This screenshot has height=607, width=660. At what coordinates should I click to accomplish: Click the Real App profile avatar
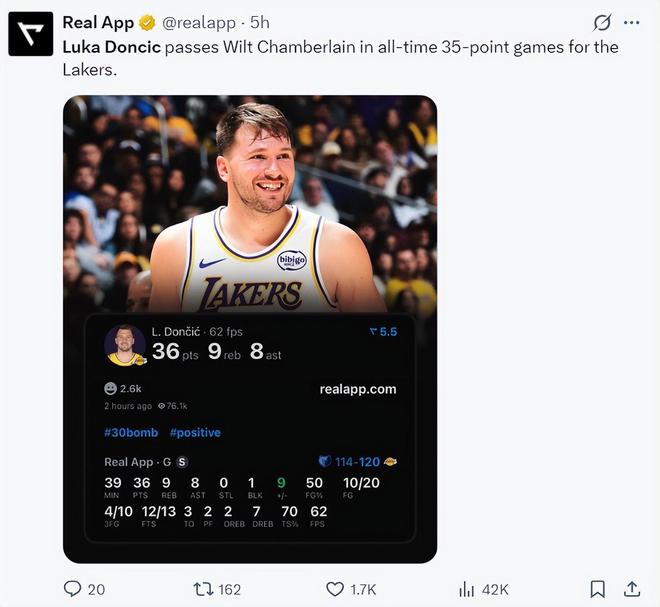pyautogui.click(x=31, y=33)
